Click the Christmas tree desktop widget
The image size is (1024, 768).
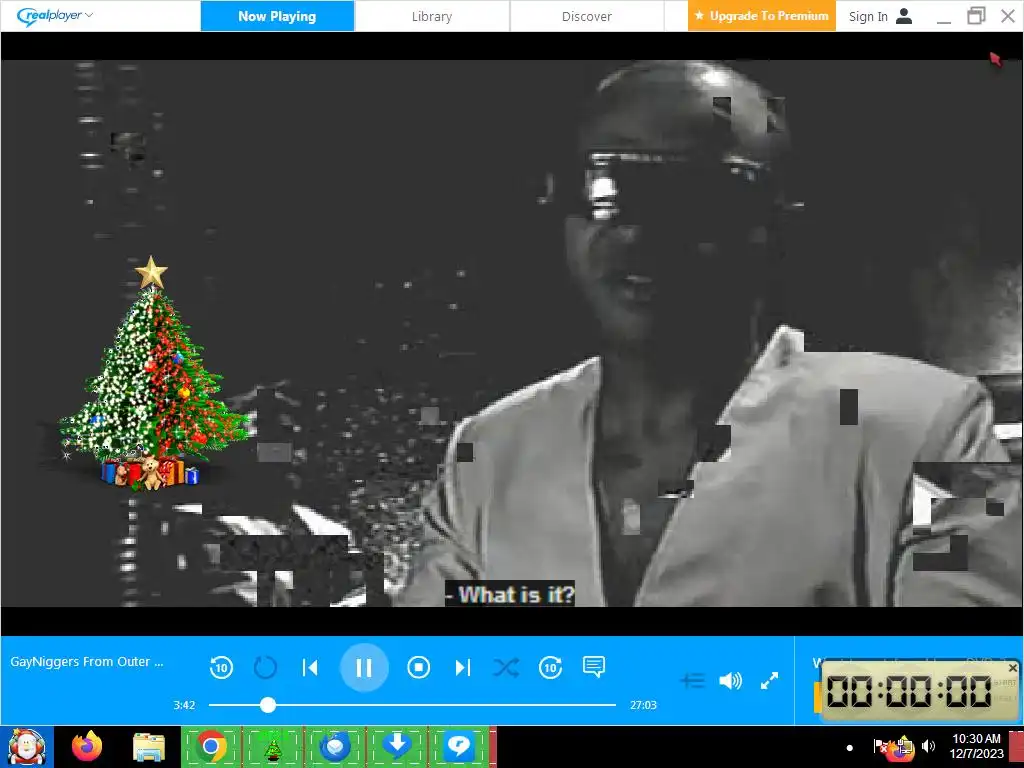click(x=152, y=372)
